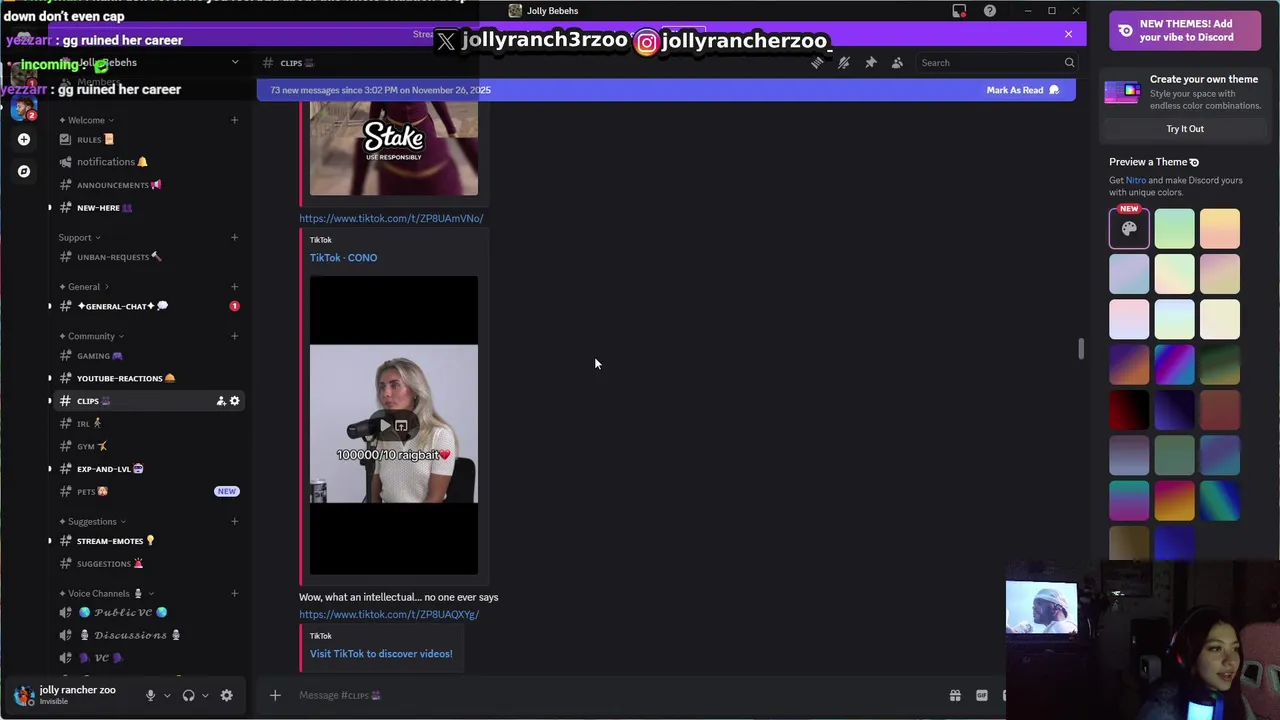Open the rules channel
The height and width of the screenshot is (720, 1280).
149,140
